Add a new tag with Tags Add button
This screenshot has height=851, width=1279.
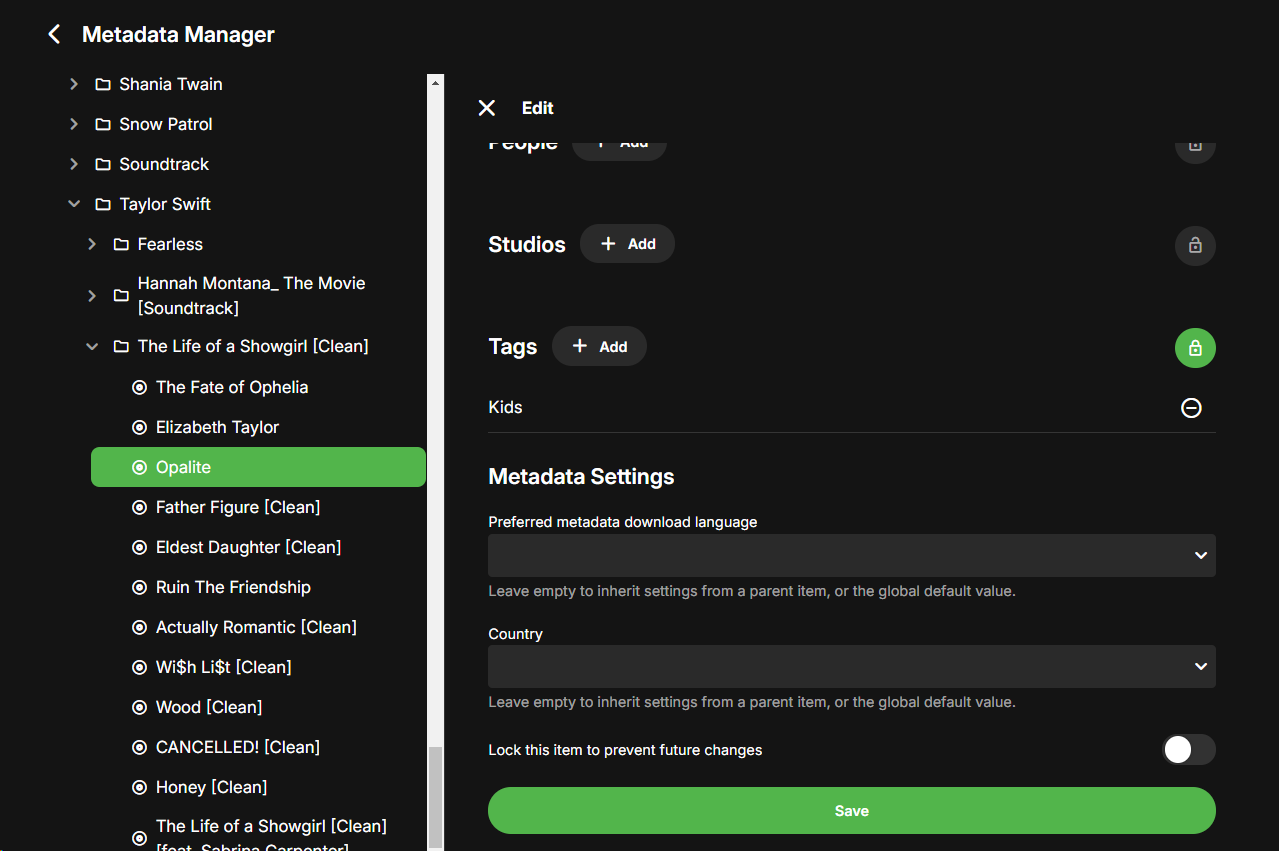[x=599, y=346]
